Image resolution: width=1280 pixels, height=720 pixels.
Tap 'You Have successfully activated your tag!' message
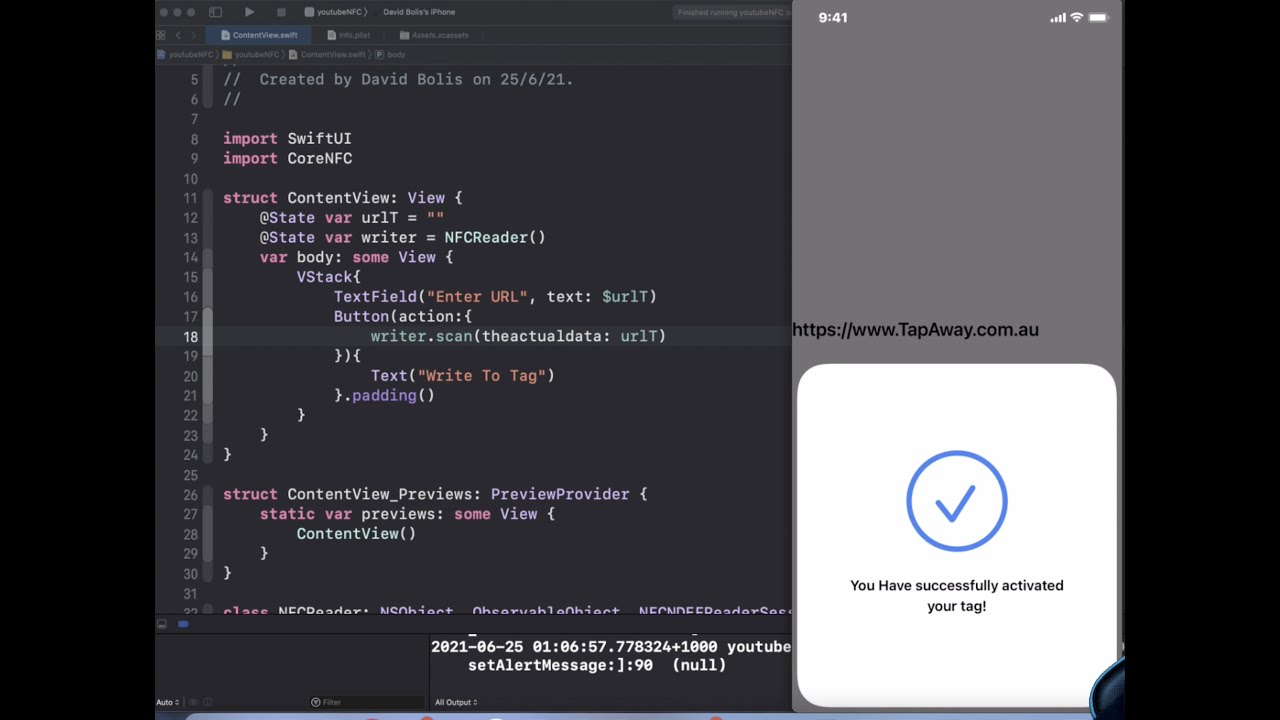pyautogui.click(x=957, y=596)
